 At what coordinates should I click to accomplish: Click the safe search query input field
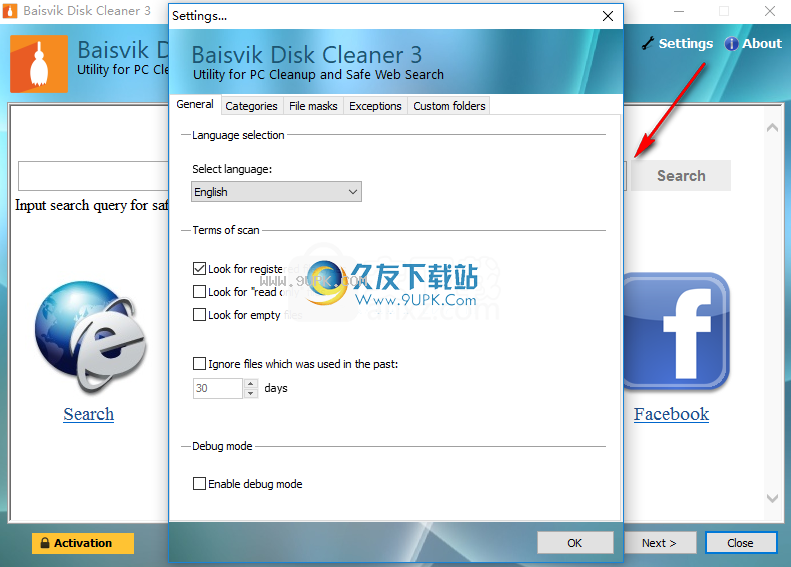[94, 176]
